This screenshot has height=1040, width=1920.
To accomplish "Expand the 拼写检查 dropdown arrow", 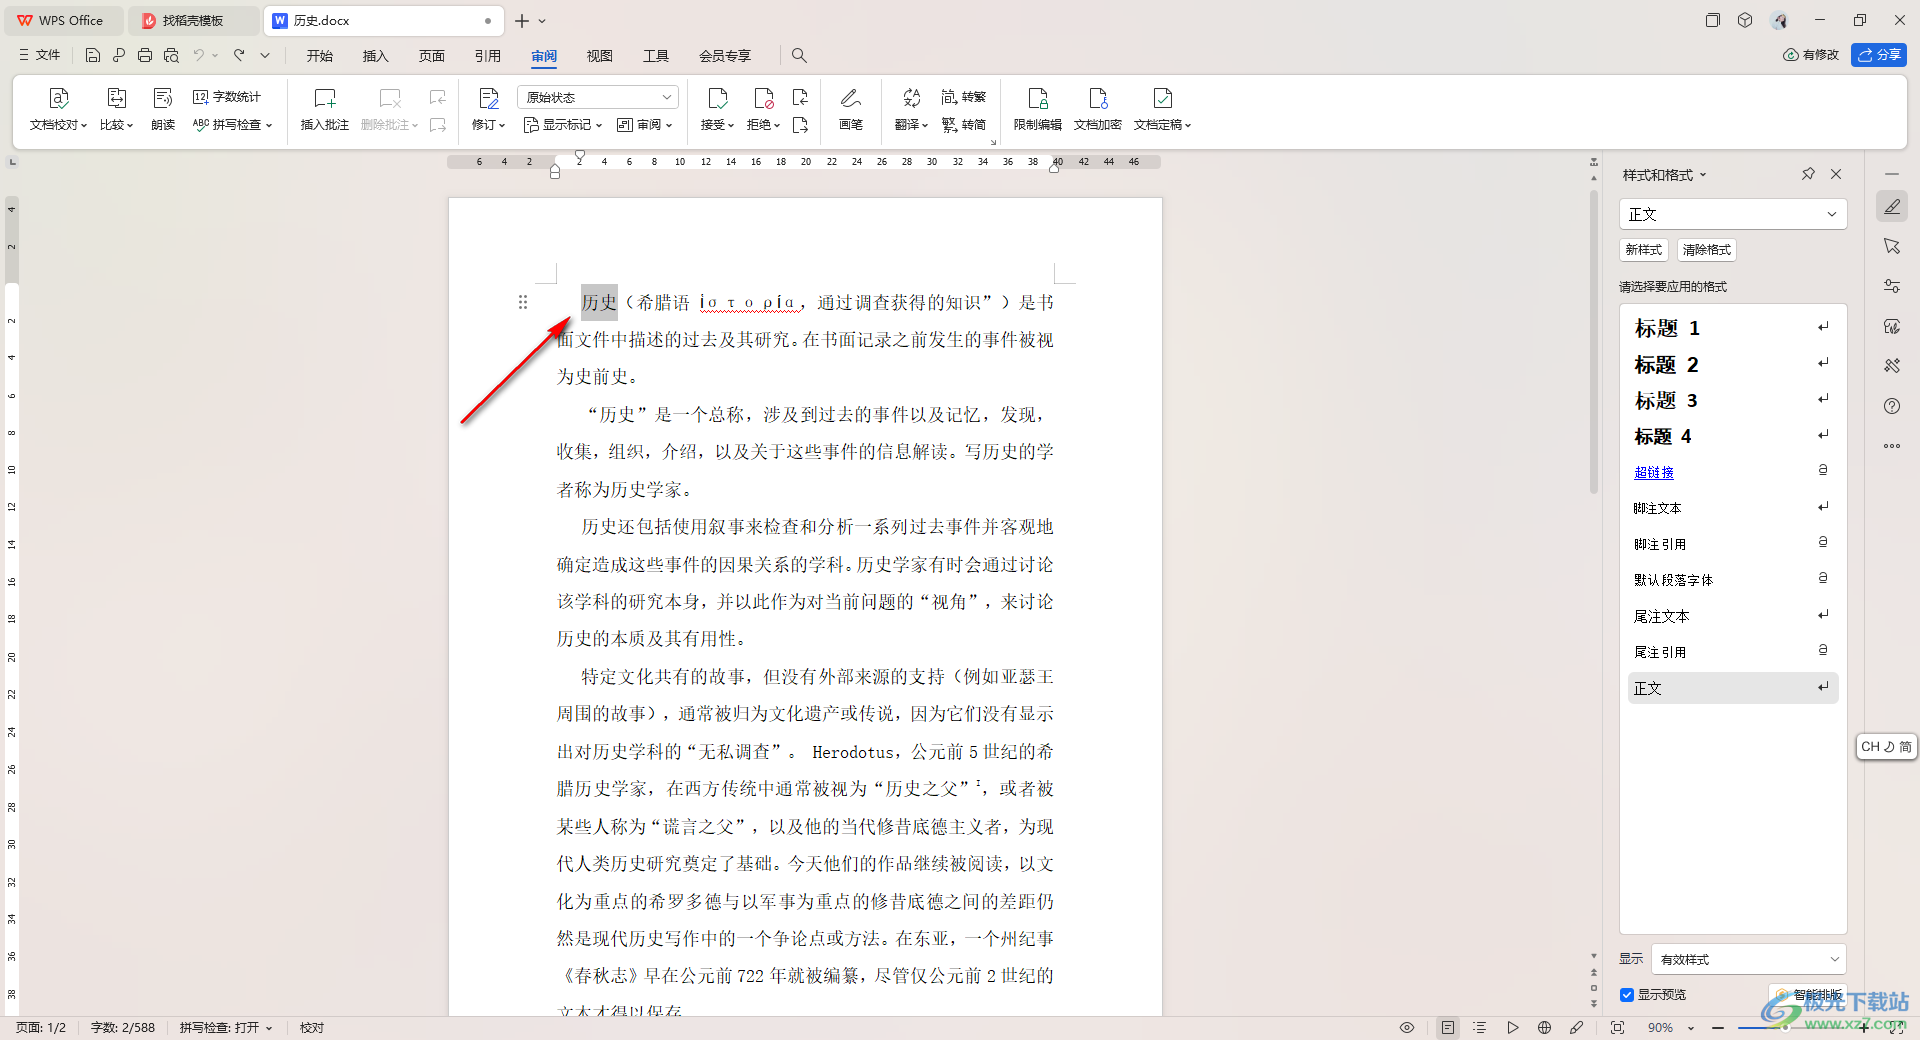I will click(269, 126).
